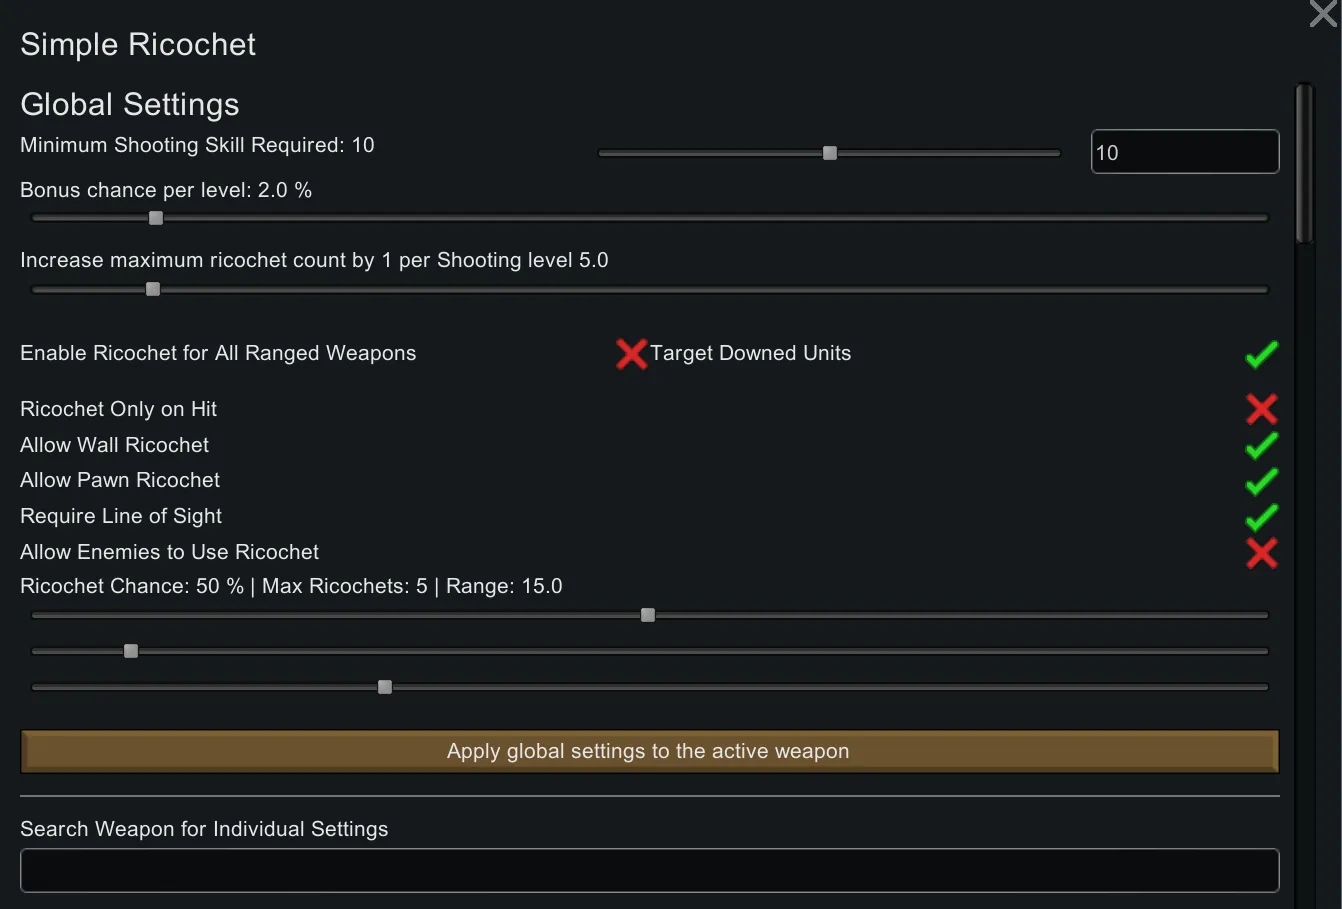This screenshot has height=909, width=1342.
Task: Disable Allow Pawn Ricochet option
Action: [1261, 481]
